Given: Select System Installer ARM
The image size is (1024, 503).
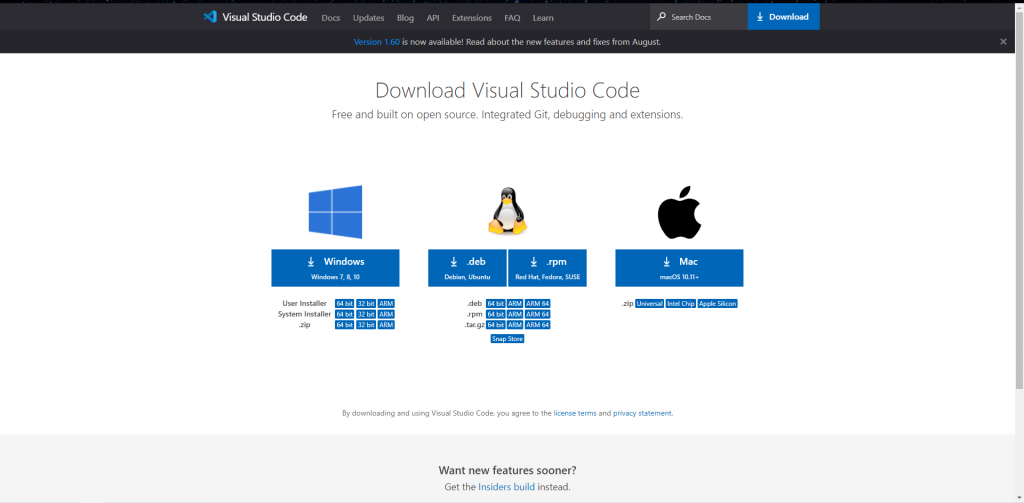Looking at the screenshot, I should pos(386,314).
